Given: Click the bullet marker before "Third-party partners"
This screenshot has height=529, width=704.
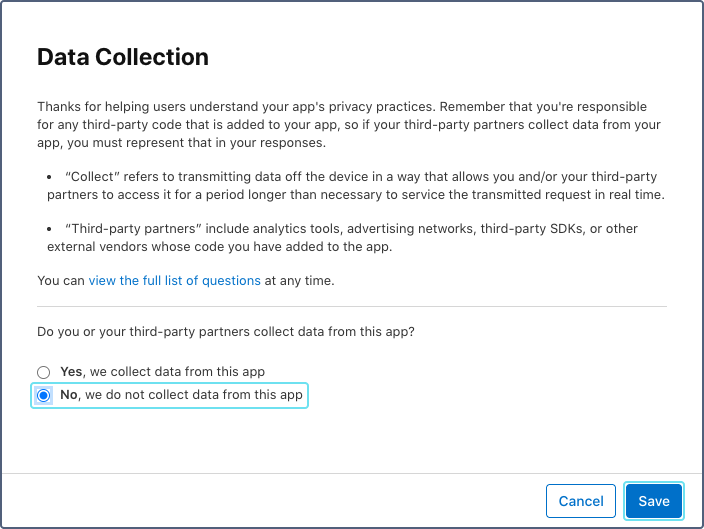Looking at the screenshot, I should [x=49, y=229].
